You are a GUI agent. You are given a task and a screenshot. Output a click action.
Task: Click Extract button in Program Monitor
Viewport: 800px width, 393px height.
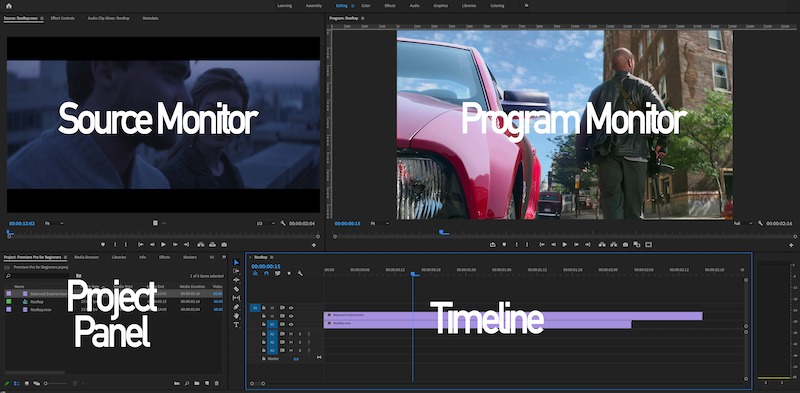(613, 244)
